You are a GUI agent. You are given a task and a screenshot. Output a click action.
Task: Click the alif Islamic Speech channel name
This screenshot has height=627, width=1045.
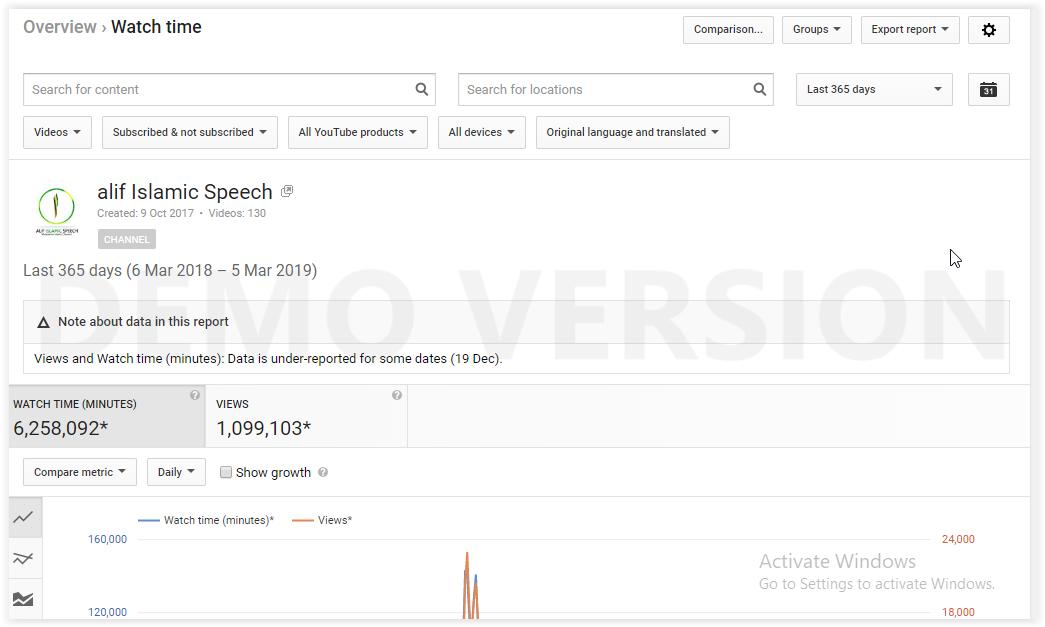point(185,192)
